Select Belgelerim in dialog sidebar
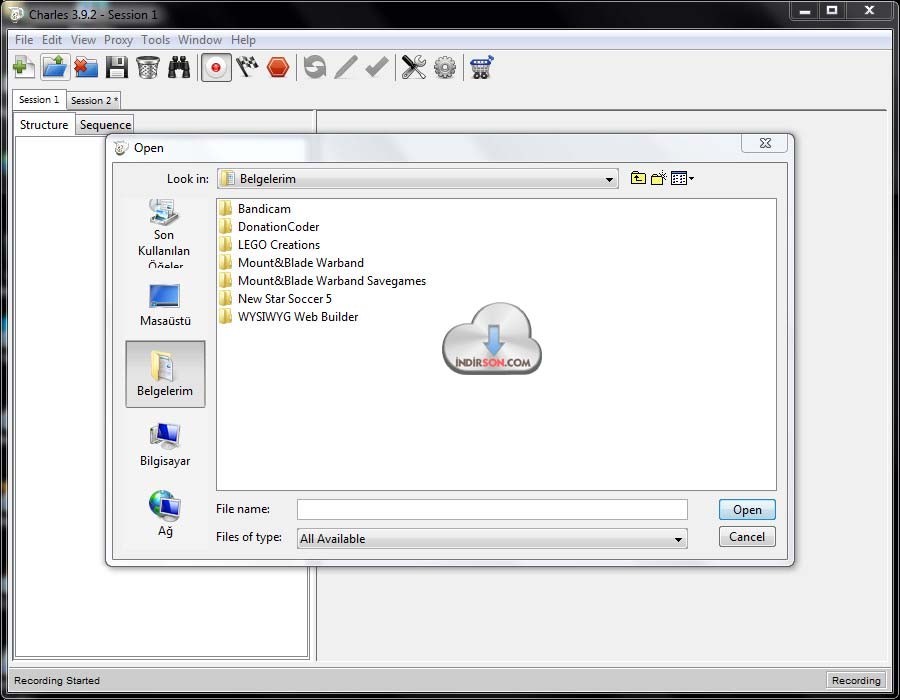 pyautogui.click(x=165, y=374)
